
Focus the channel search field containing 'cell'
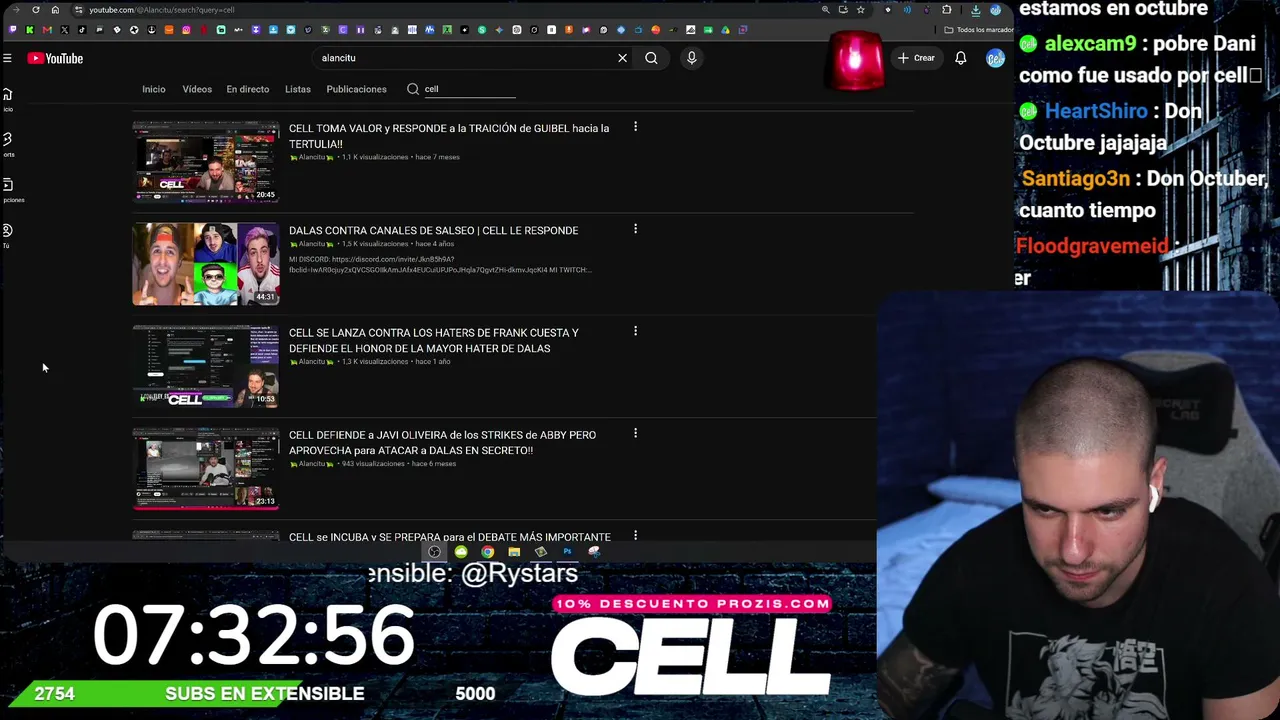pos(470,89)
